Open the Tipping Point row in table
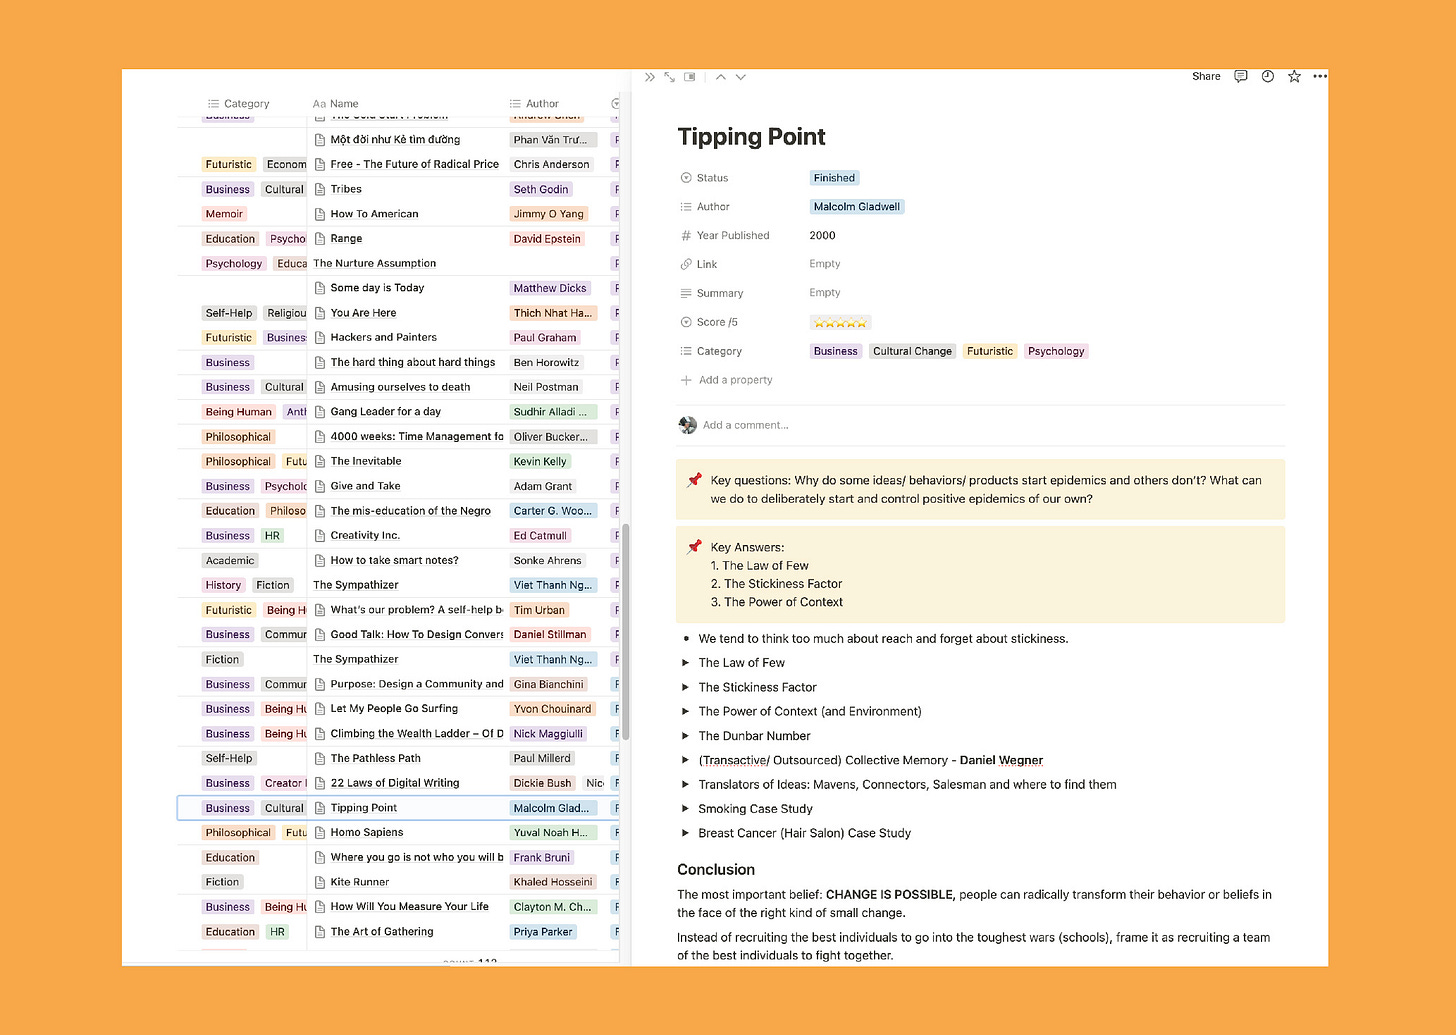Viewport: 1456px width, 1035px height. click(x=364, y=808)
